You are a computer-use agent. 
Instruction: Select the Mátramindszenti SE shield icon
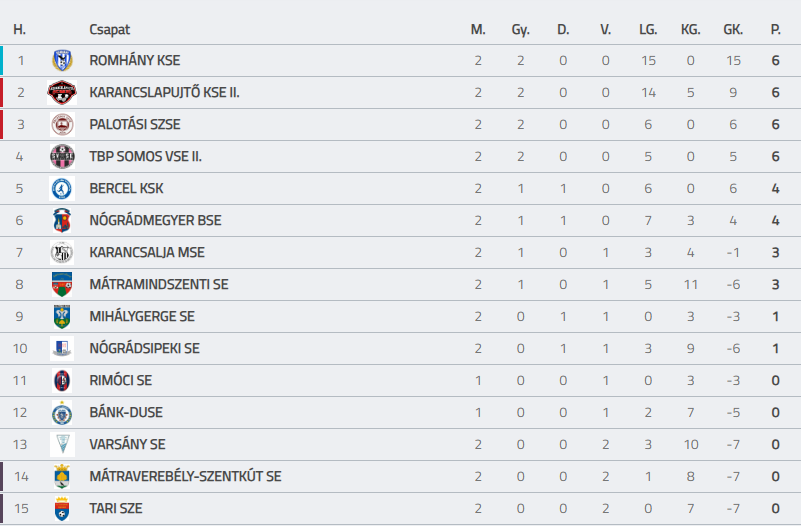(62, 284)
